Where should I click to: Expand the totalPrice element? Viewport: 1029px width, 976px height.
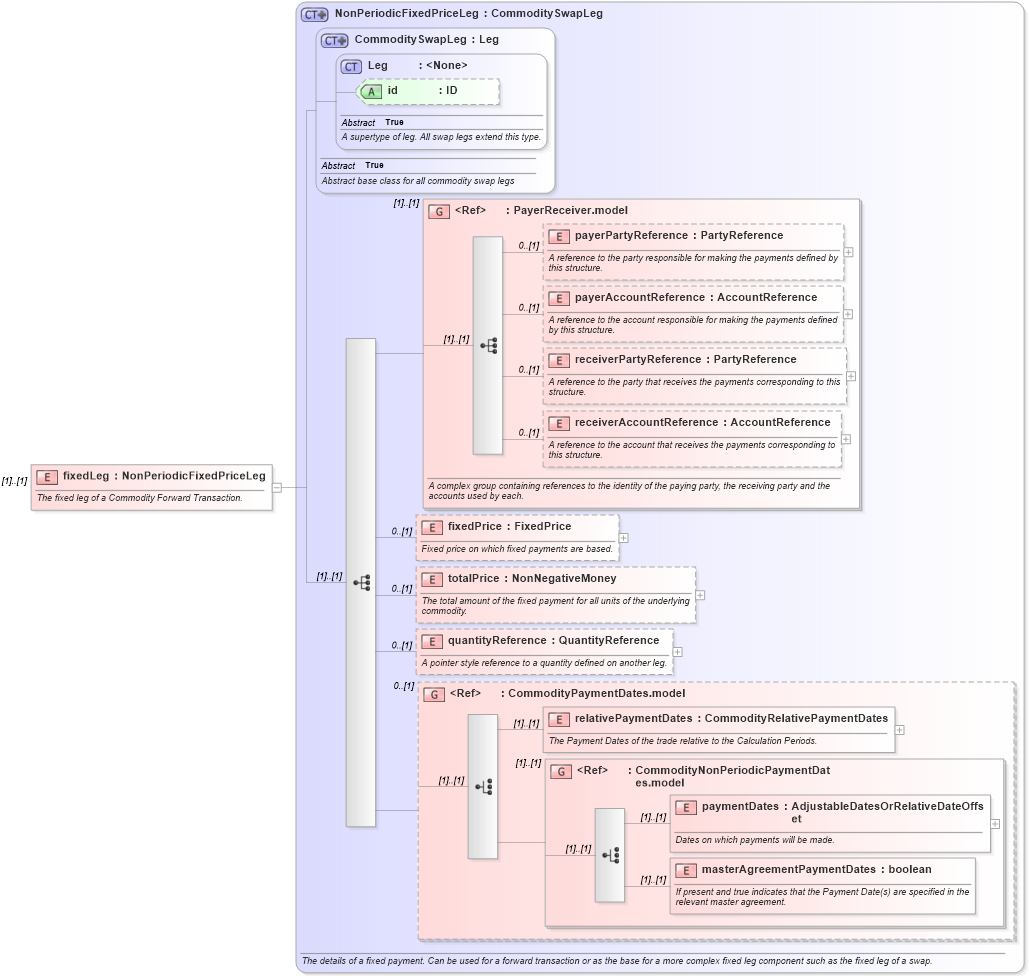(x=700, y=595)
